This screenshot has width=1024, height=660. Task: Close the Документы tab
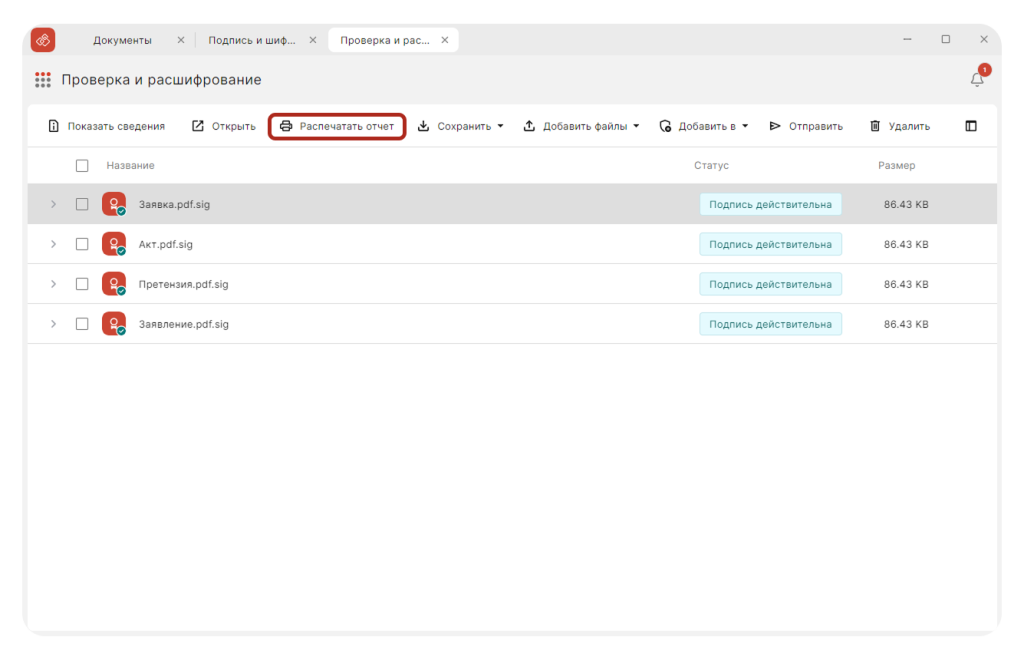pyautogui.click(x=181, y=40)
